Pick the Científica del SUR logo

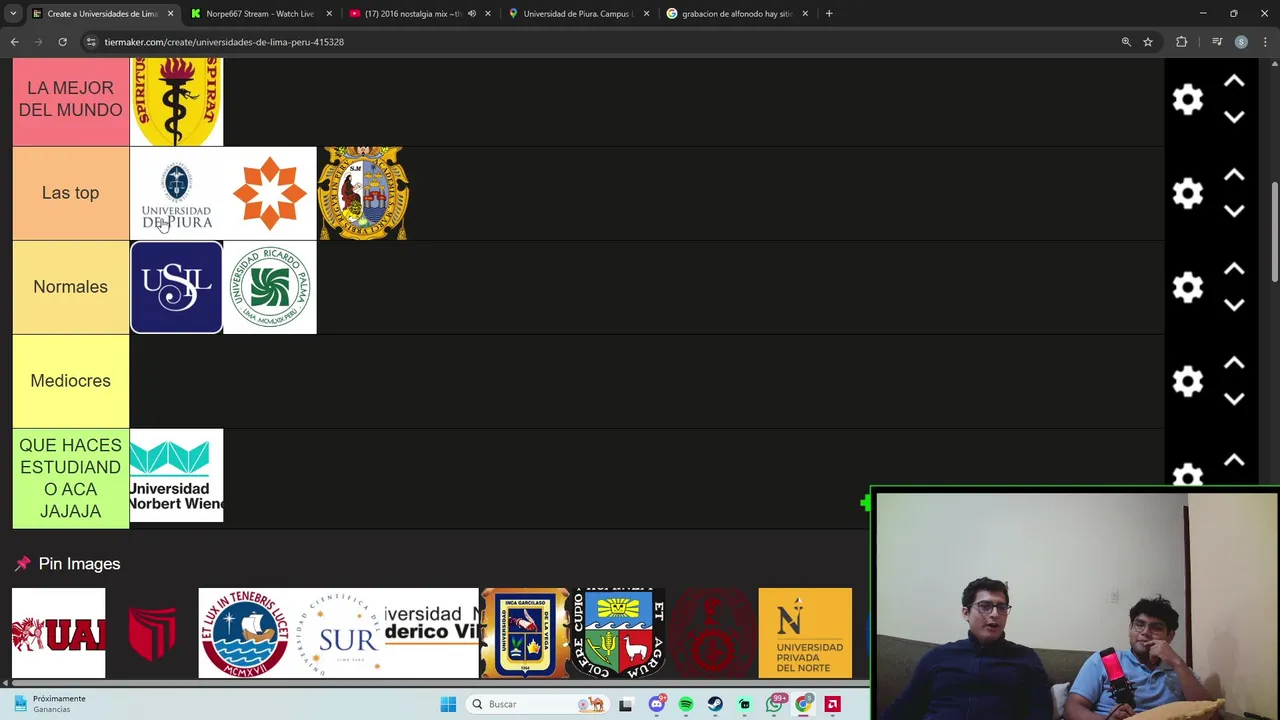point(338,633)
